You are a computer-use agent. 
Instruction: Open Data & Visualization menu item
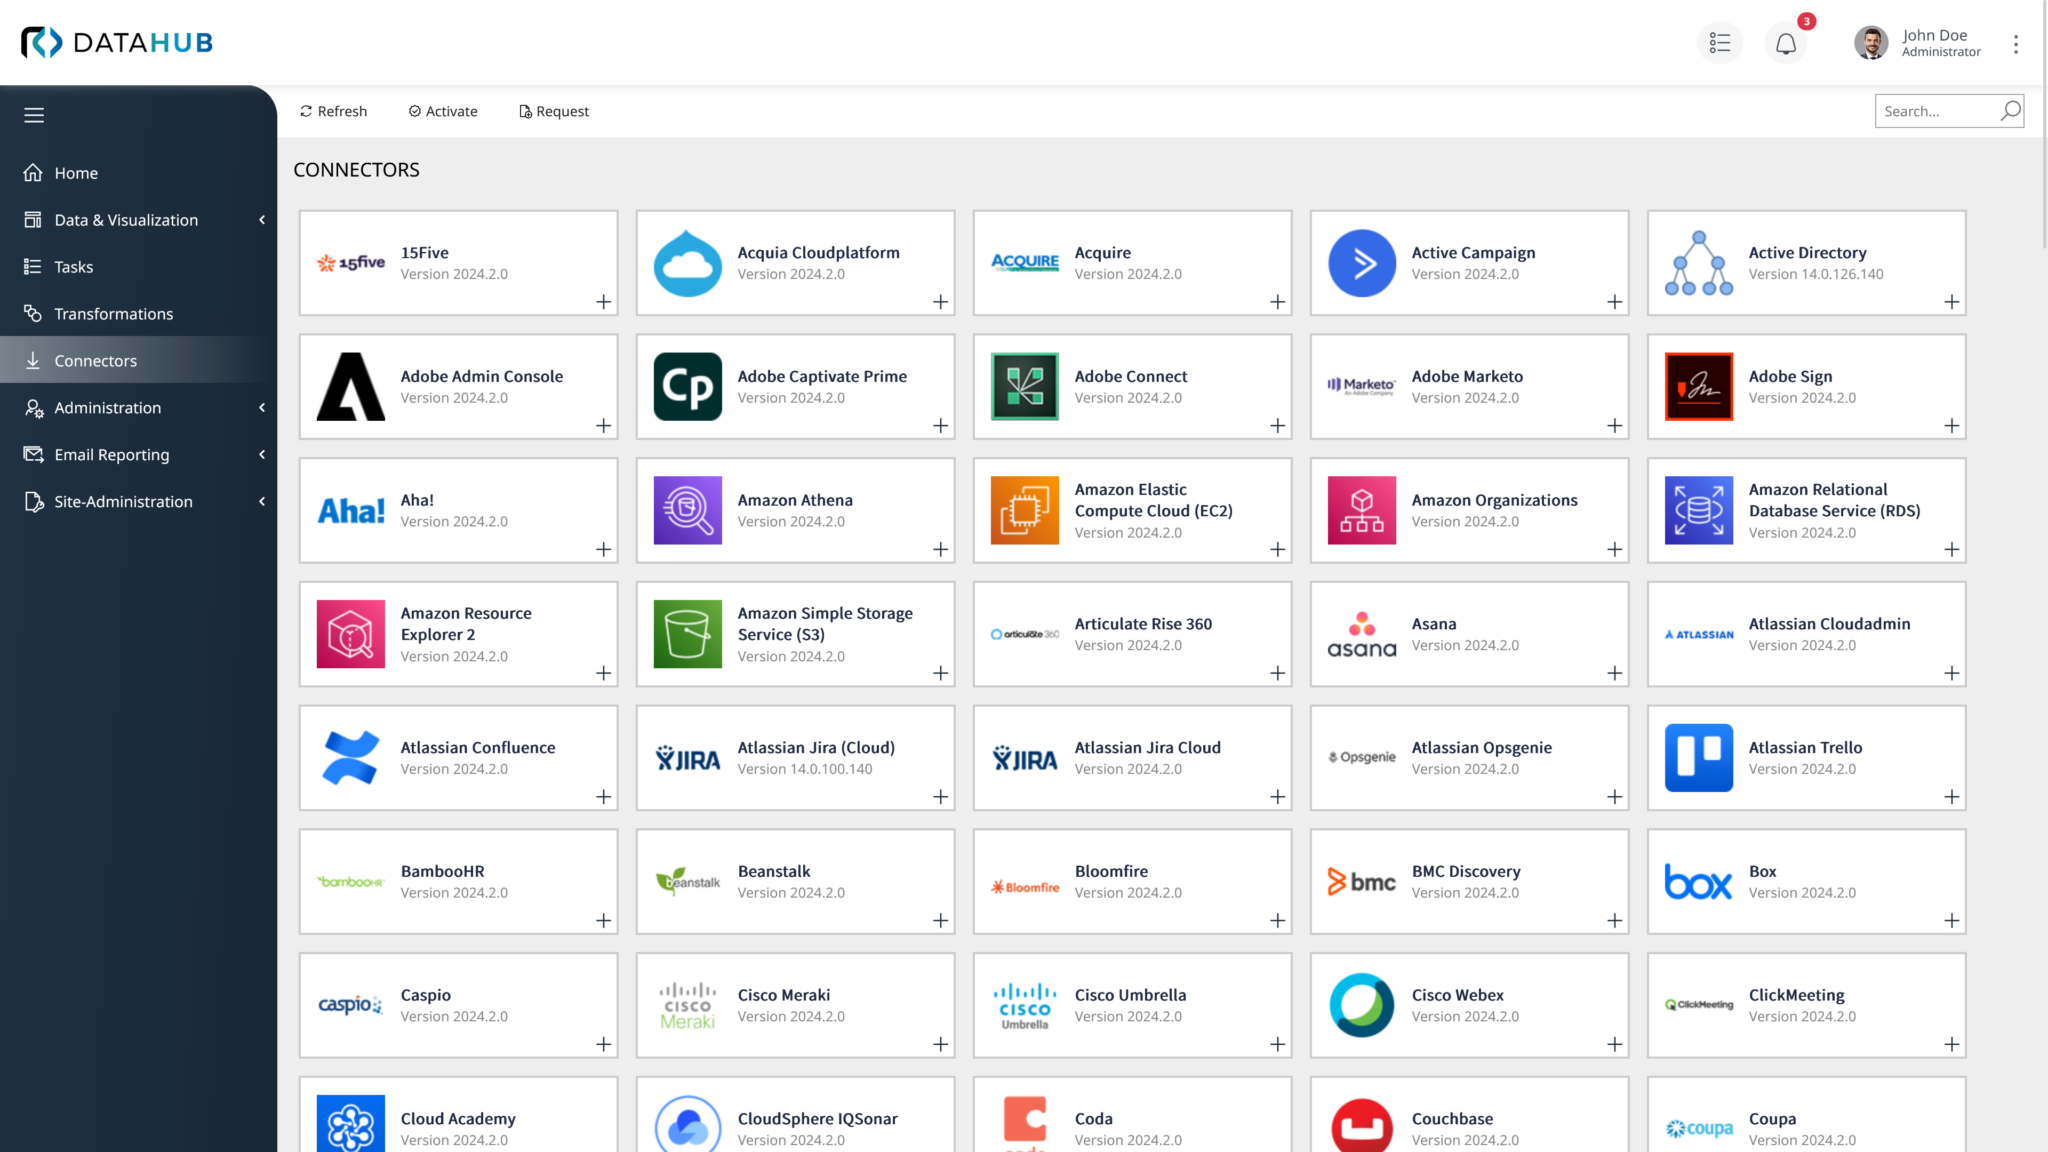click(x=138, y=220)
